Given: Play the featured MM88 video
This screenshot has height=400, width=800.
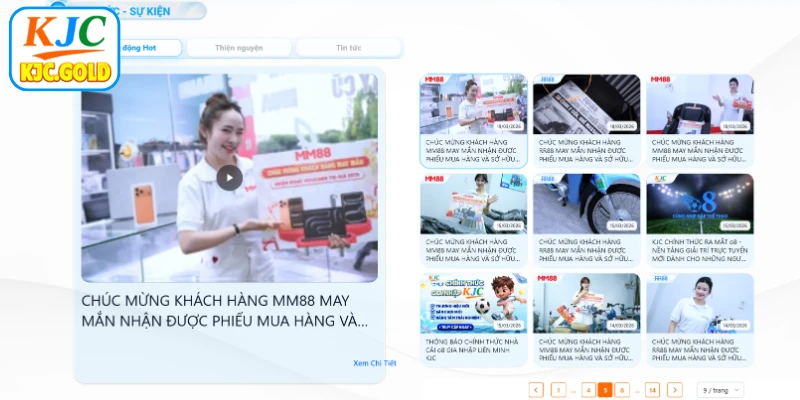Looking at the screenshot, I should click(x=229, y=178).
